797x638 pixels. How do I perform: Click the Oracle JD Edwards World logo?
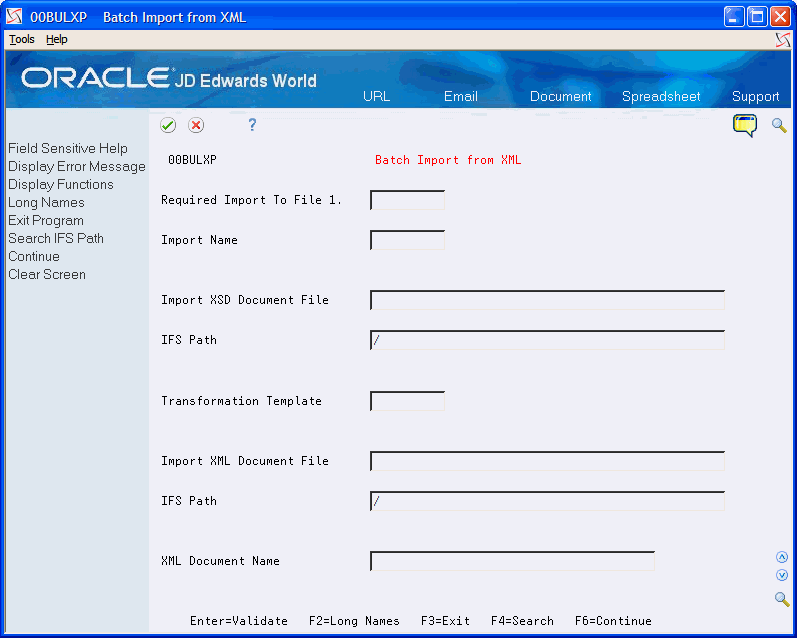[169, 78]
